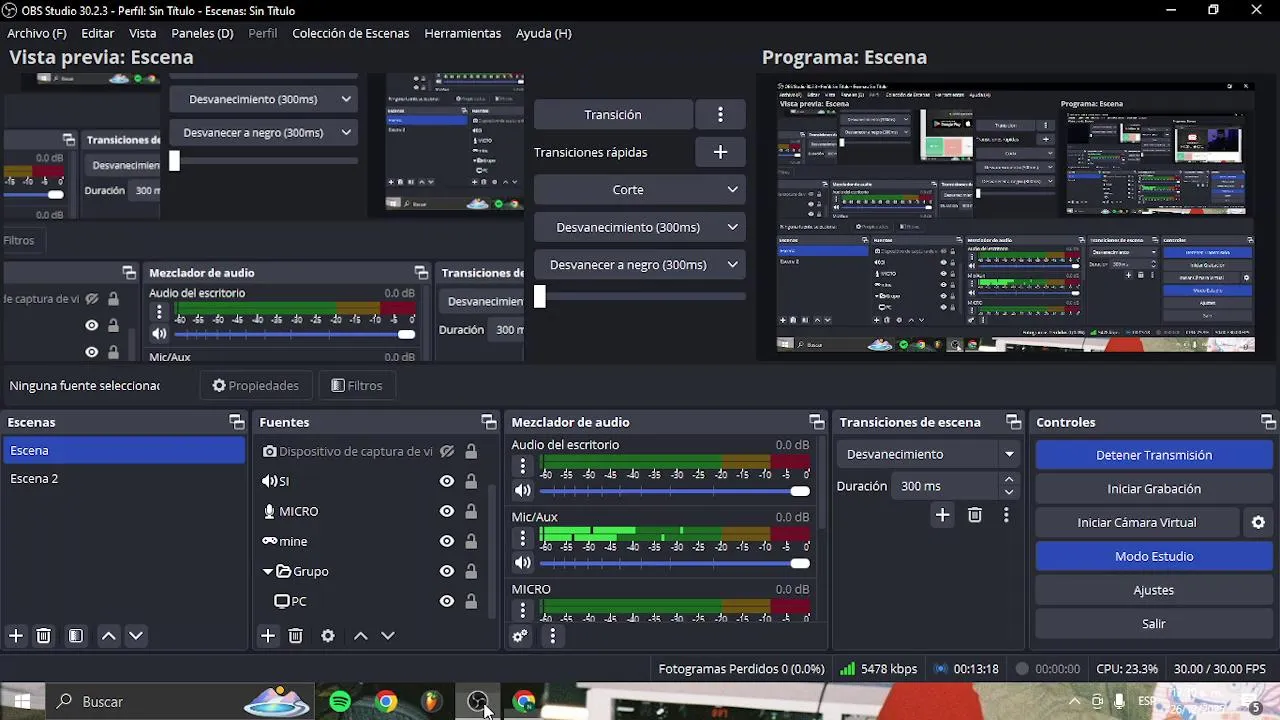Move selected source down with arrow

pyautogui.click(x=388, y=636)
